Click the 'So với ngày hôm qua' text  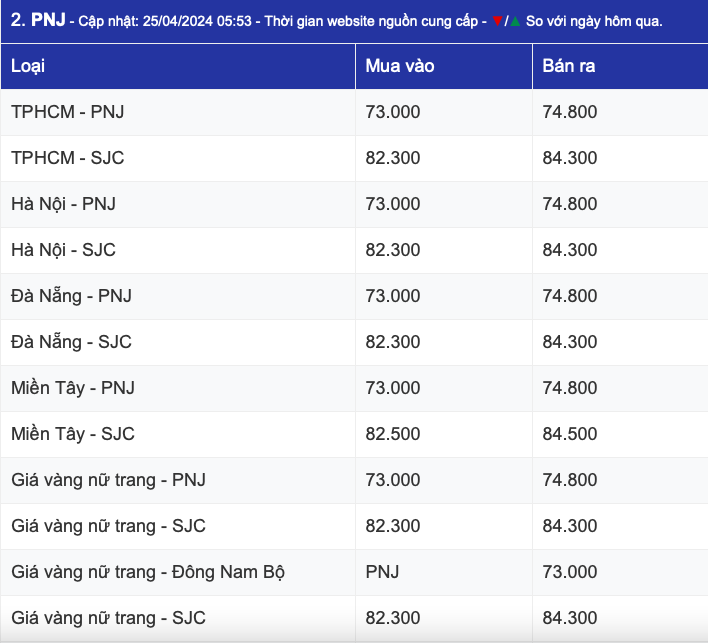pyautogui.click(x=601, y=21)
